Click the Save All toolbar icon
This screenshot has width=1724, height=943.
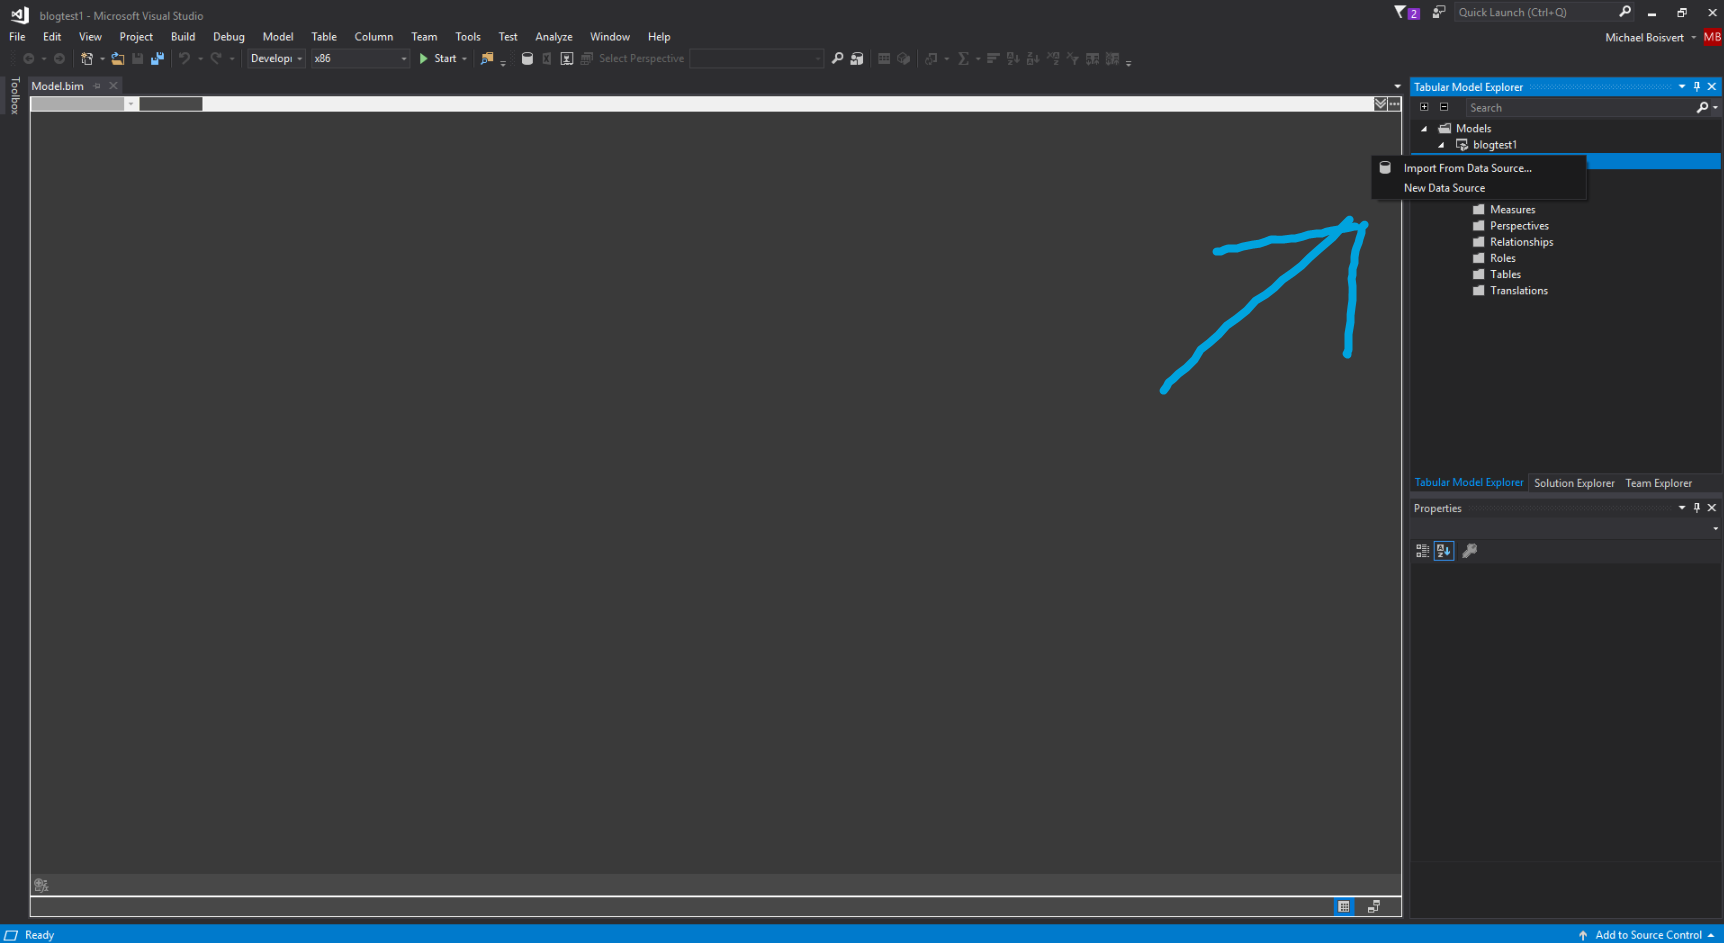tap(157, 59)
